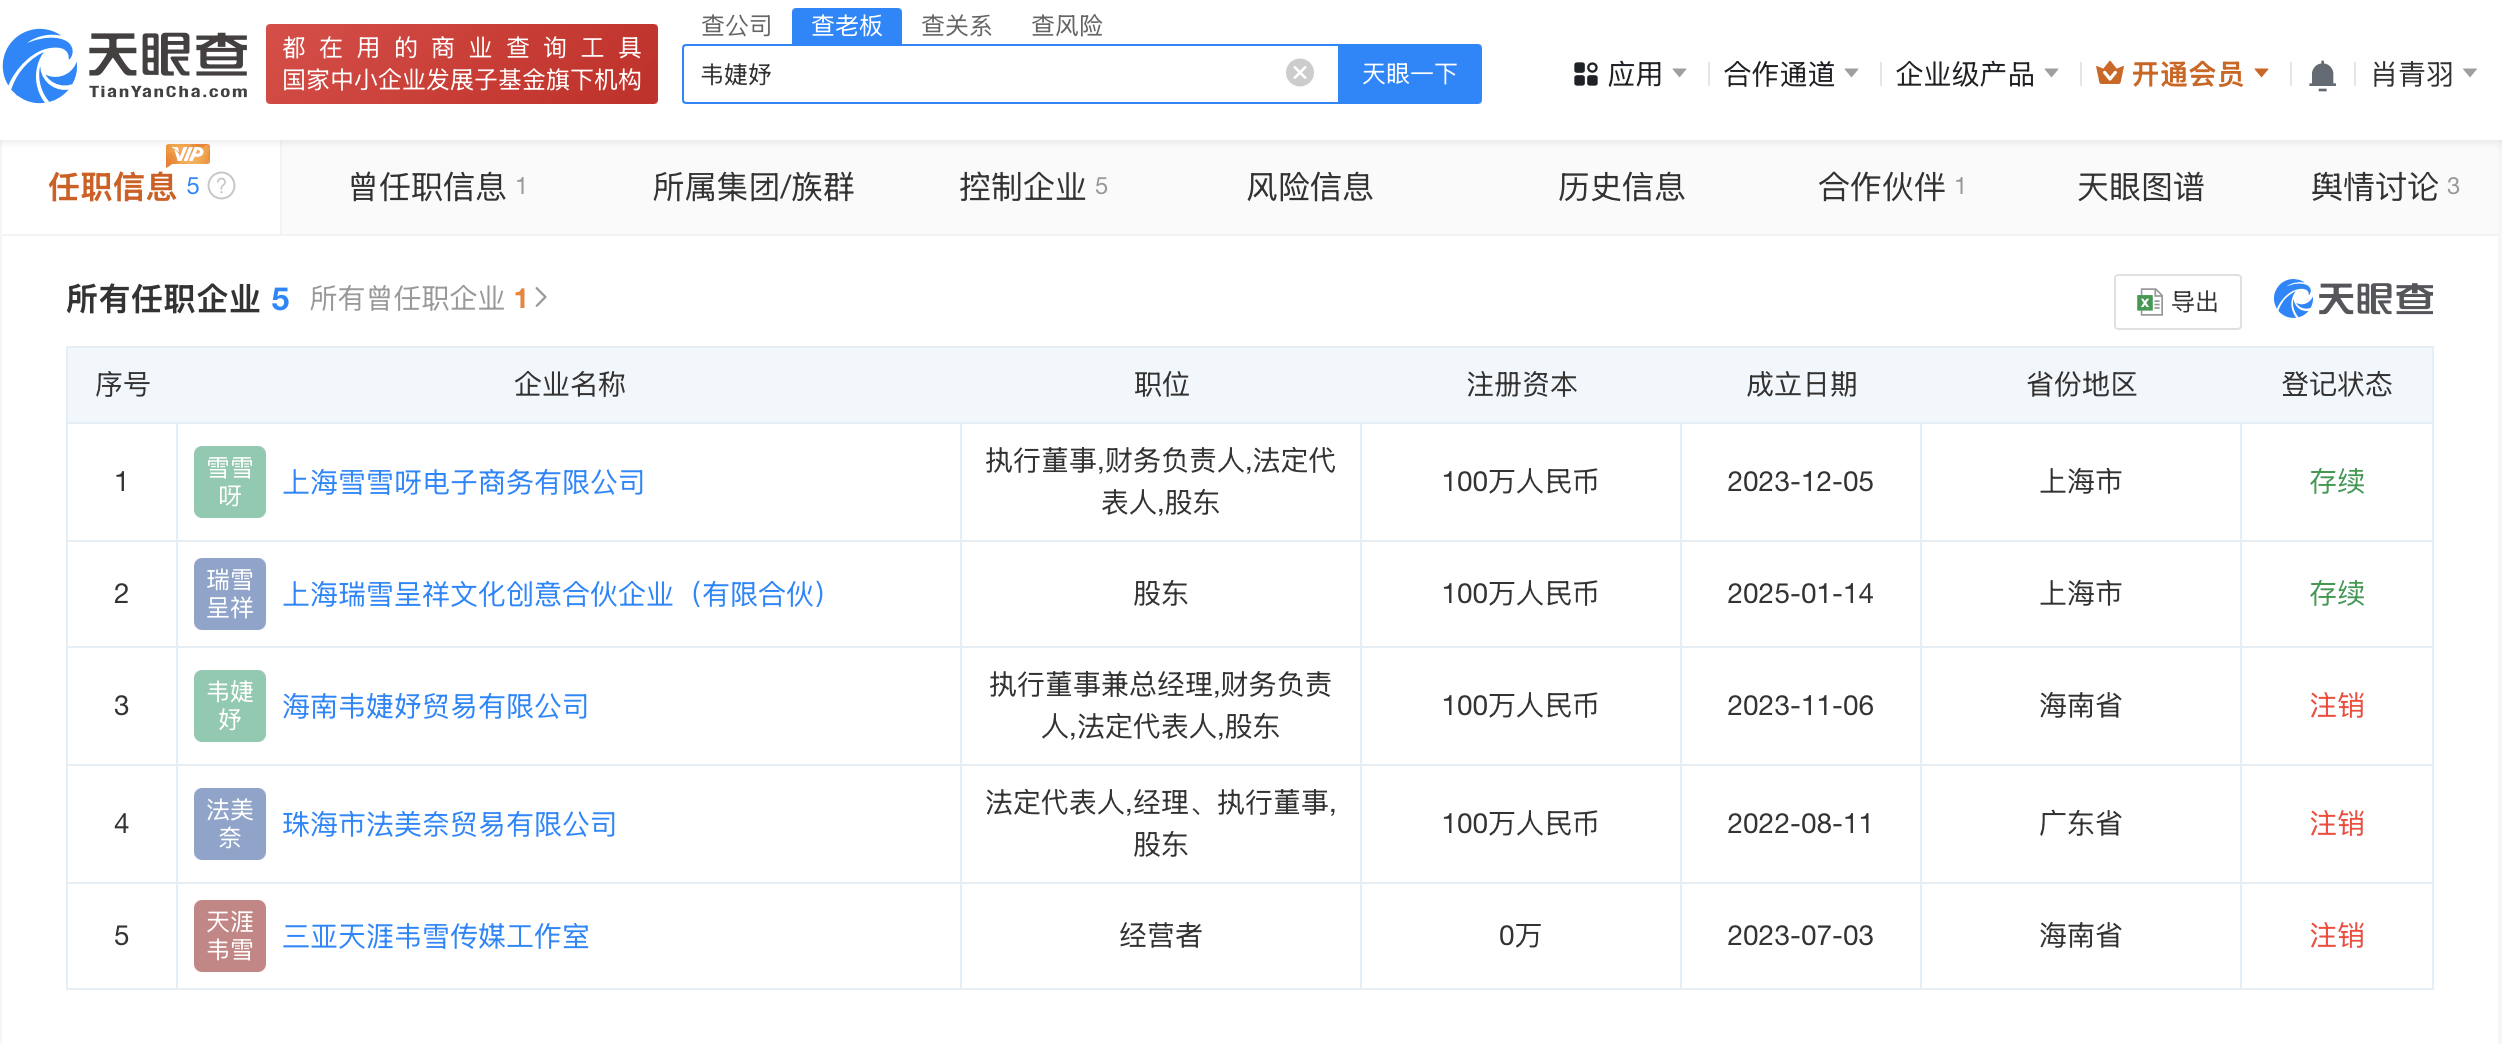Open the 历史信息 tab
Image resolution: width=2502 pixels, height=1044 pixels.
(1622, 187)
